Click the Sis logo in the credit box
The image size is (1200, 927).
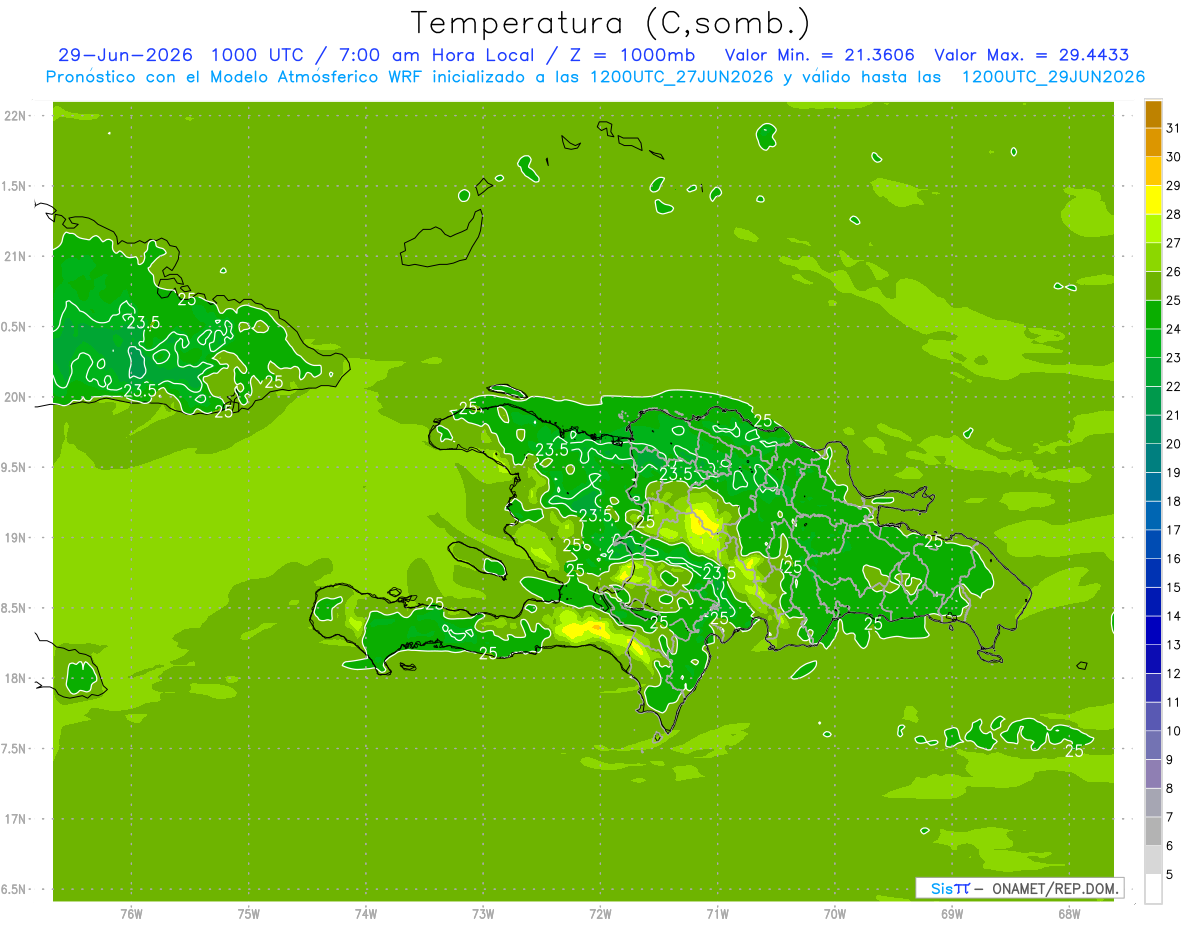pos(951,888)
